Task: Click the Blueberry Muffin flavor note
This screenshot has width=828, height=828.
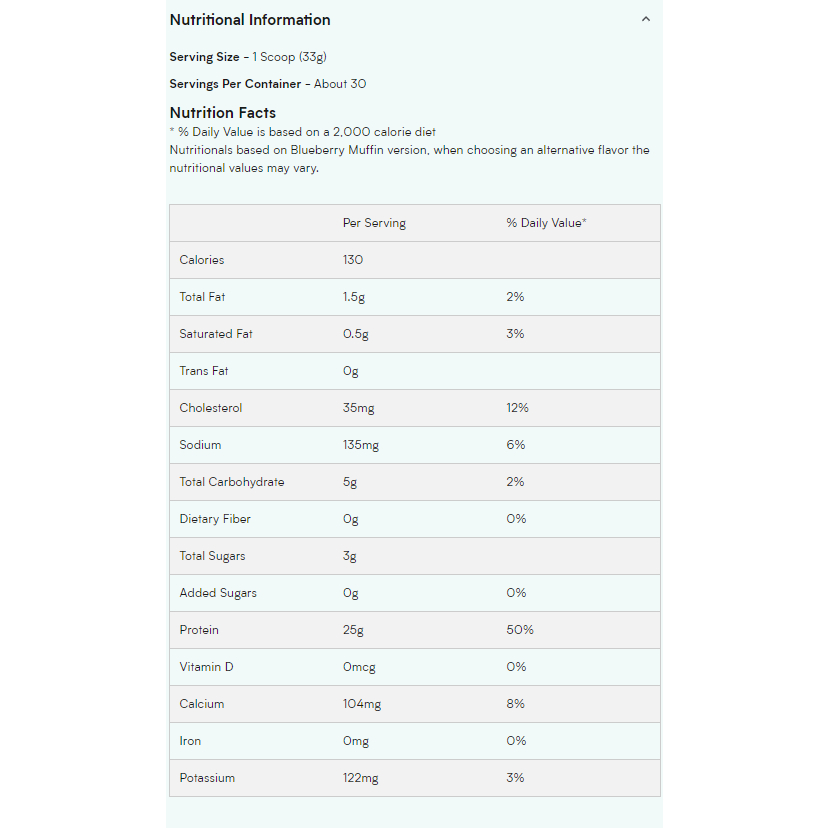Action: 409,159
